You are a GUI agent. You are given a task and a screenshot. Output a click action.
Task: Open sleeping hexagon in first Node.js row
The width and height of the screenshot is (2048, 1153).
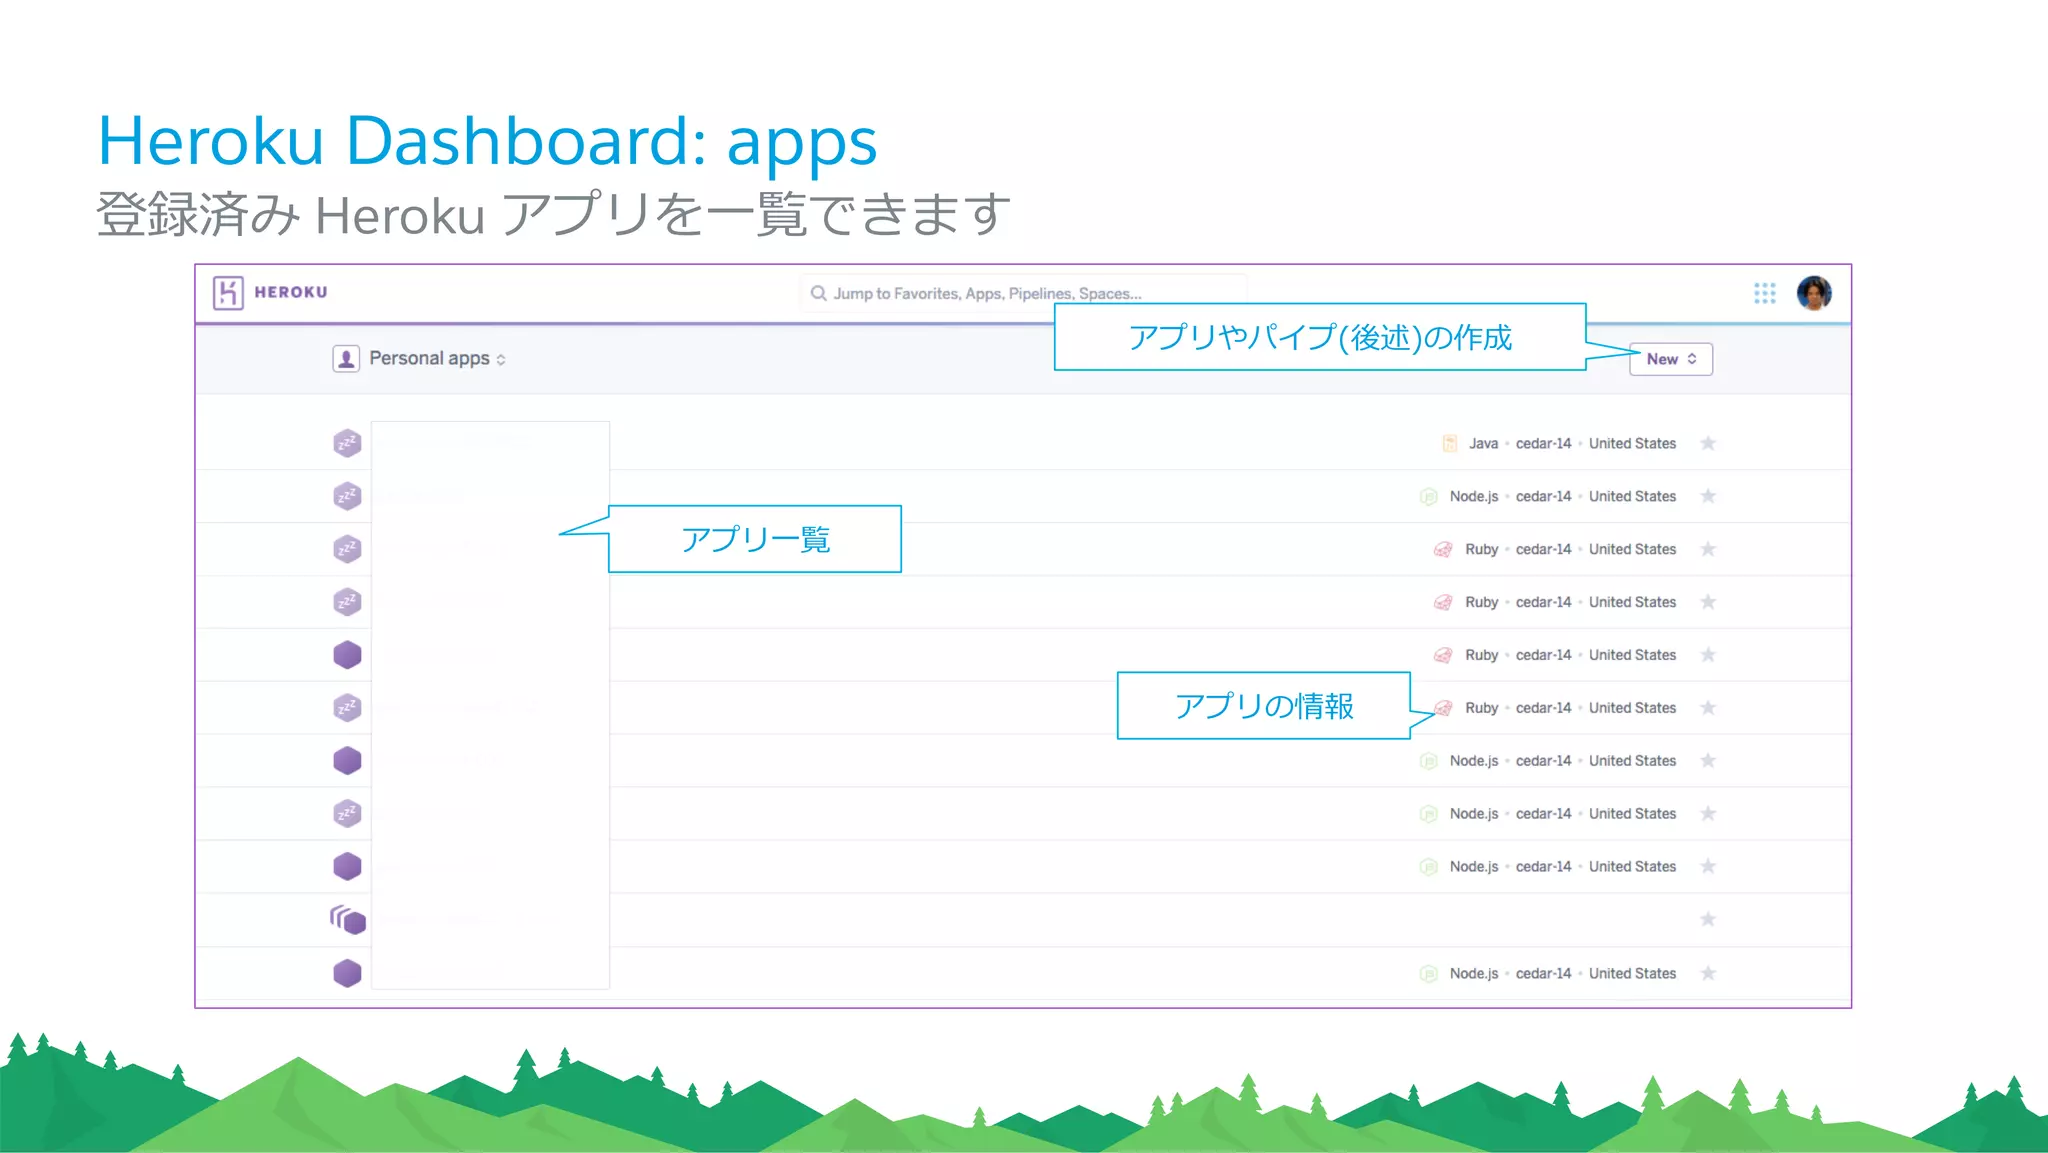[347, 496]
